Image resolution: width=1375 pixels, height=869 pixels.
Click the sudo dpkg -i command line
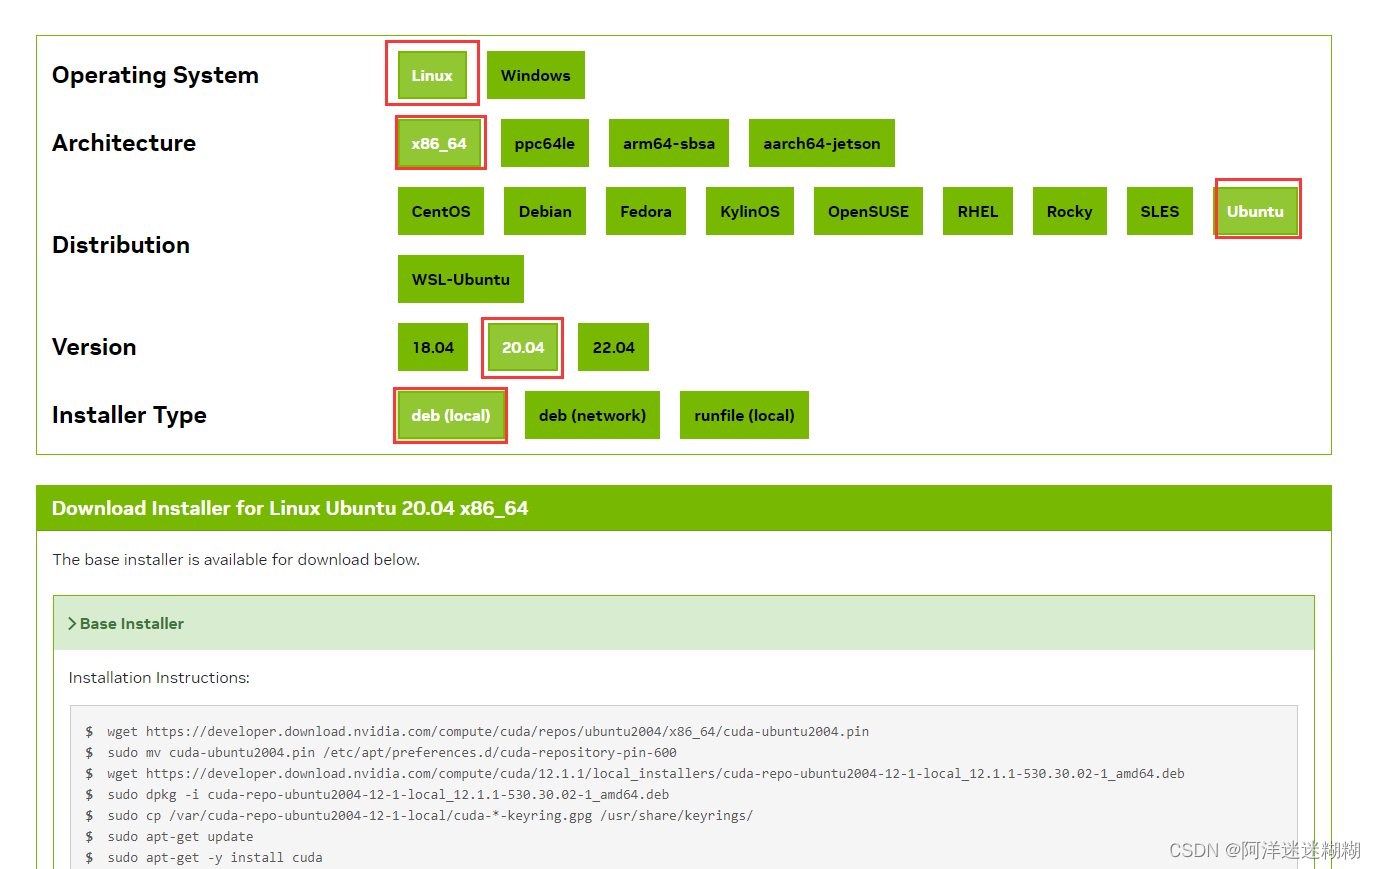pos(388,794)
